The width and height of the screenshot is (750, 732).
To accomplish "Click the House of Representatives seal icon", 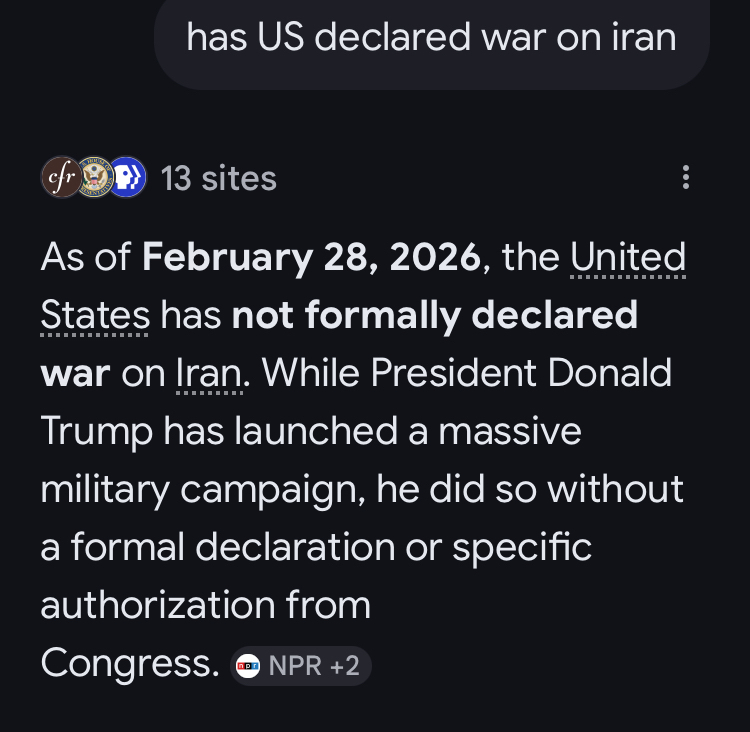I will 95,178.
